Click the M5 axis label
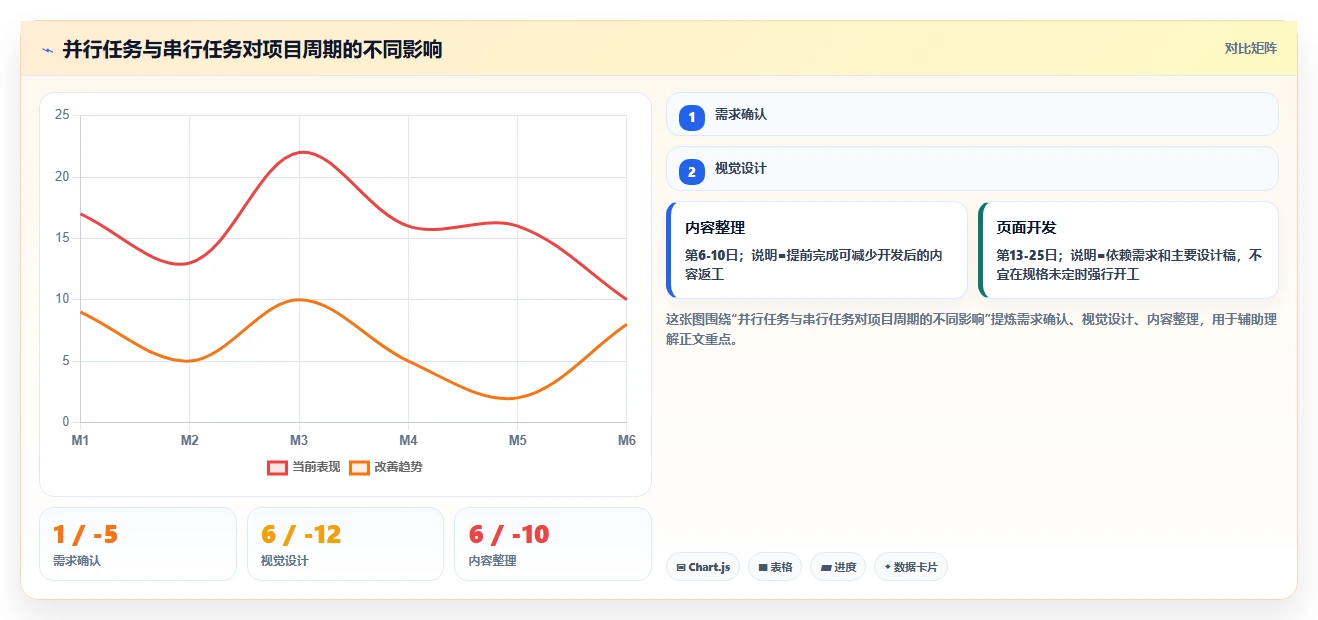The image size is (1318, 620). tap(517, 440)
